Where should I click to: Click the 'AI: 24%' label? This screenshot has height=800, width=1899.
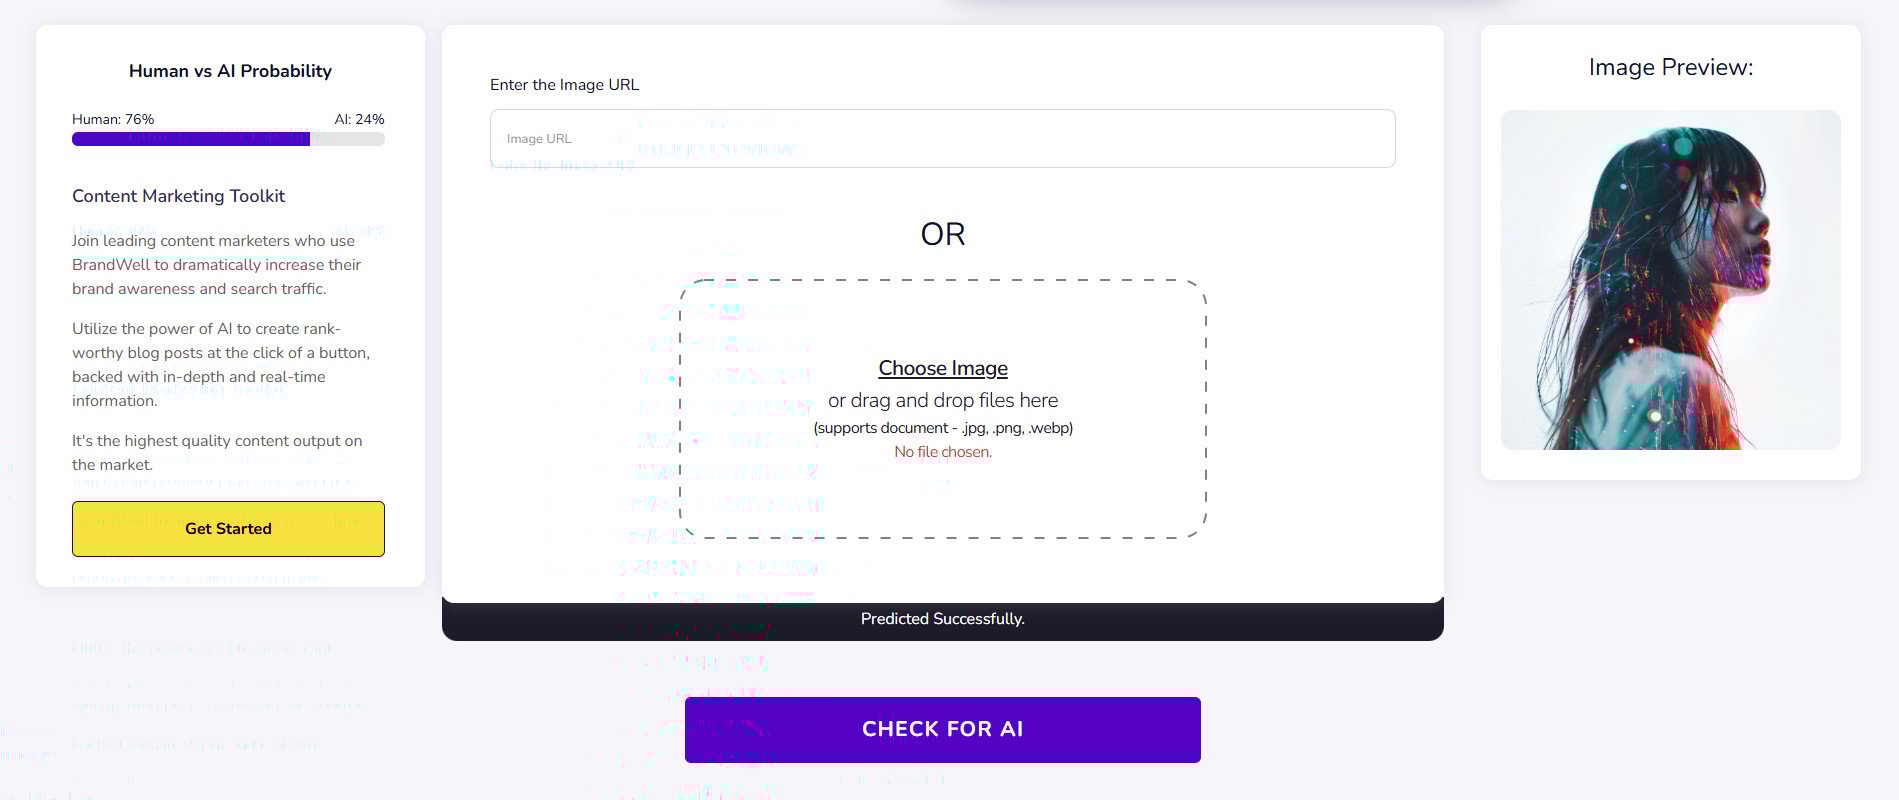point(359,119)
